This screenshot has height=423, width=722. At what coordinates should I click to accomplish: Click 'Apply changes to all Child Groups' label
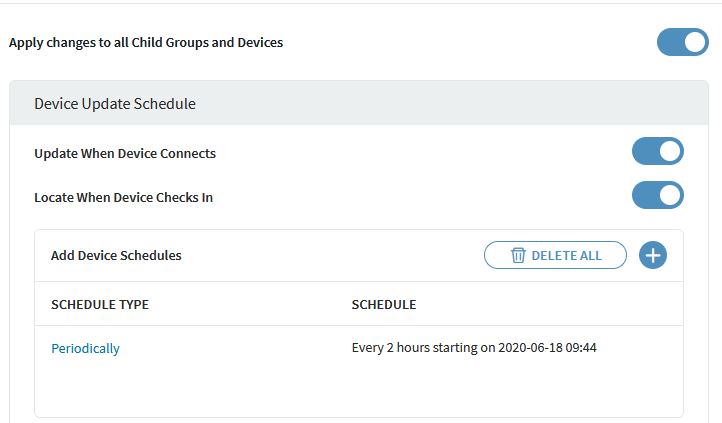[146, 43]
